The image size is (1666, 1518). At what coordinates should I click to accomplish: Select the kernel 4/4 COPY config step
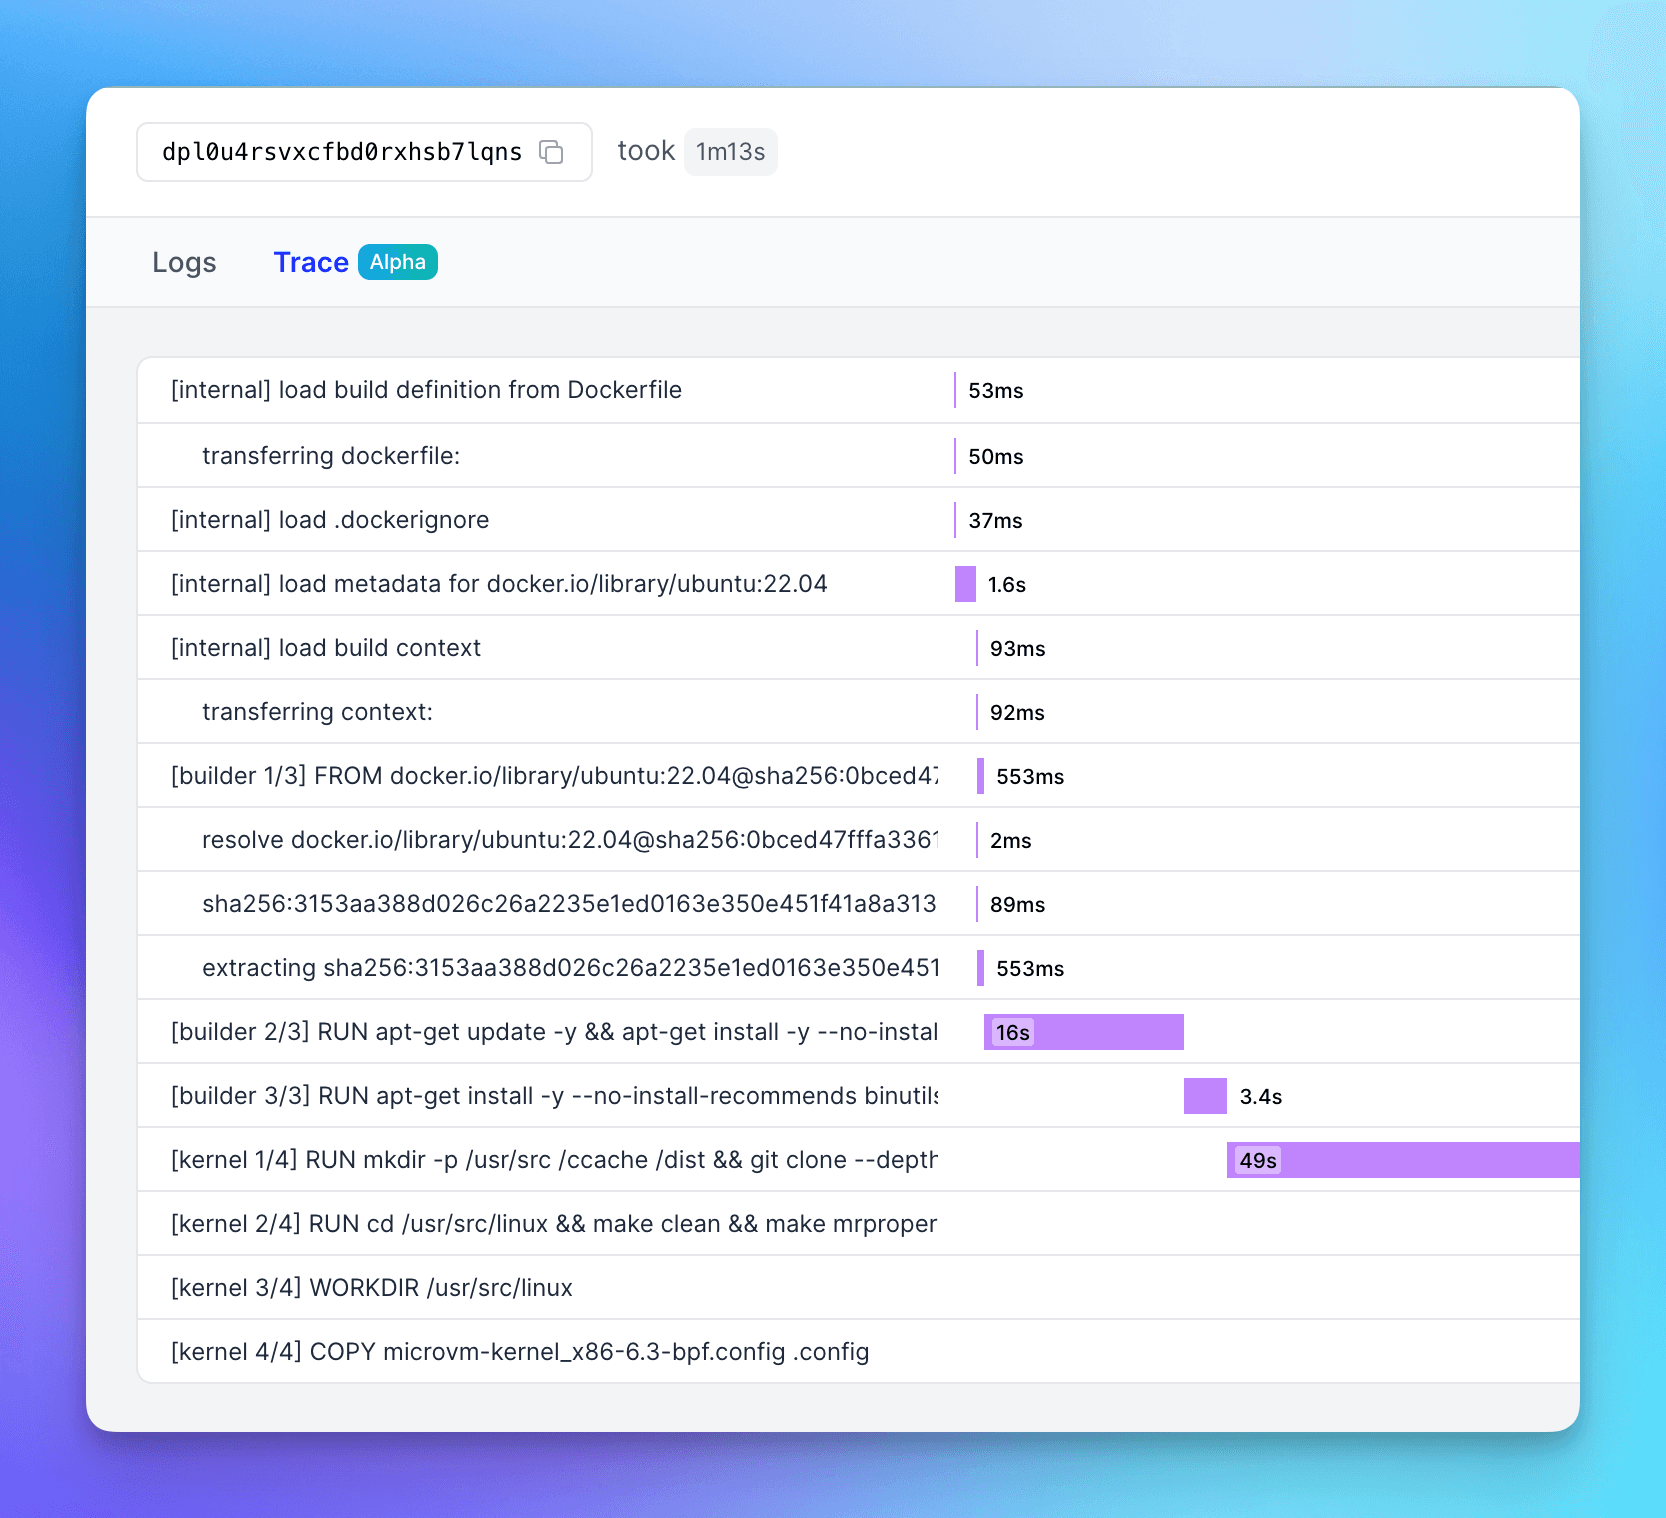[x=519, y=1352]
